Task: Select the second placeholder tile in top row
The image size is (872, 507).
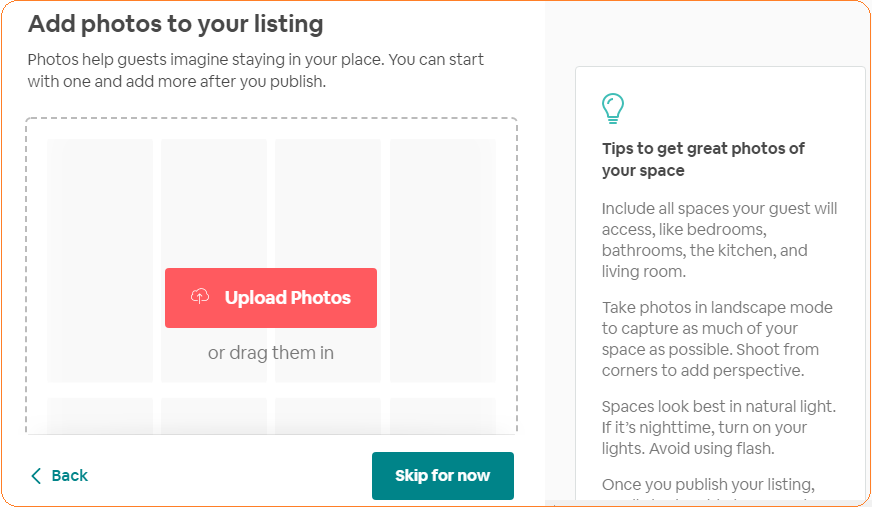Action: [214, 200]
